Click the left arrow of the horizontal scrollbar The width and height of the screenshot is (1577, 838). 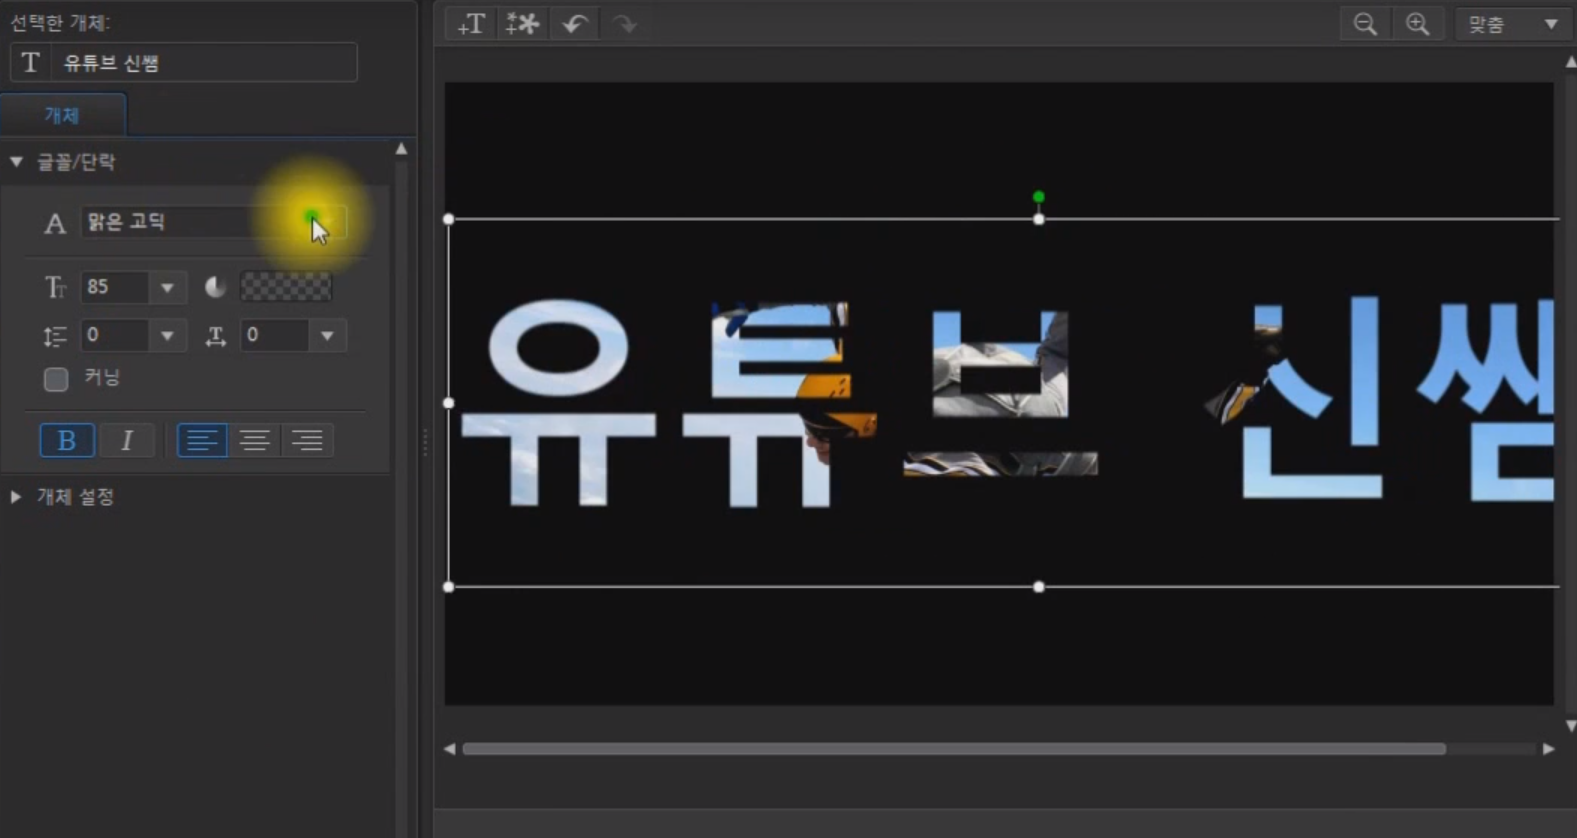click(x=450, y=749)
